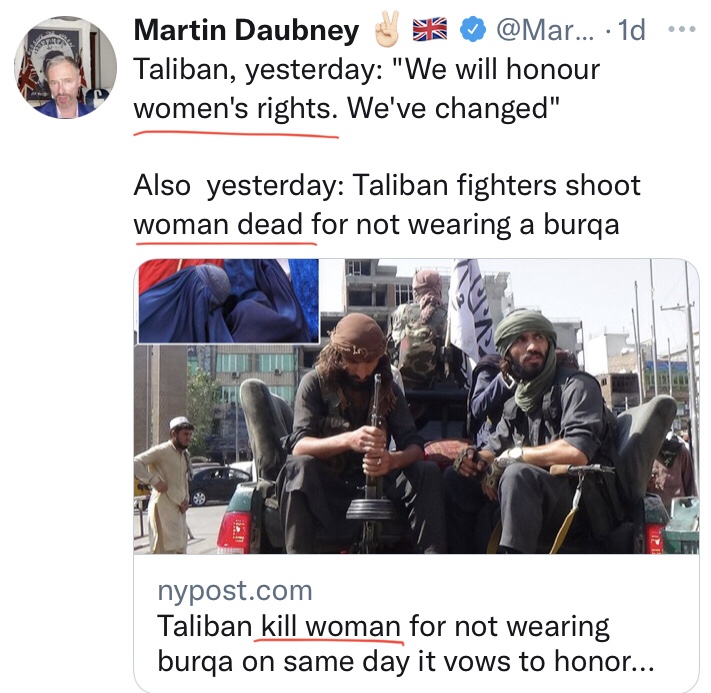Select the 'Taliban, yesterday' tweet paragraph
Image resolution: width=711 pixels, height=693 pixels.
coord(366,89)
